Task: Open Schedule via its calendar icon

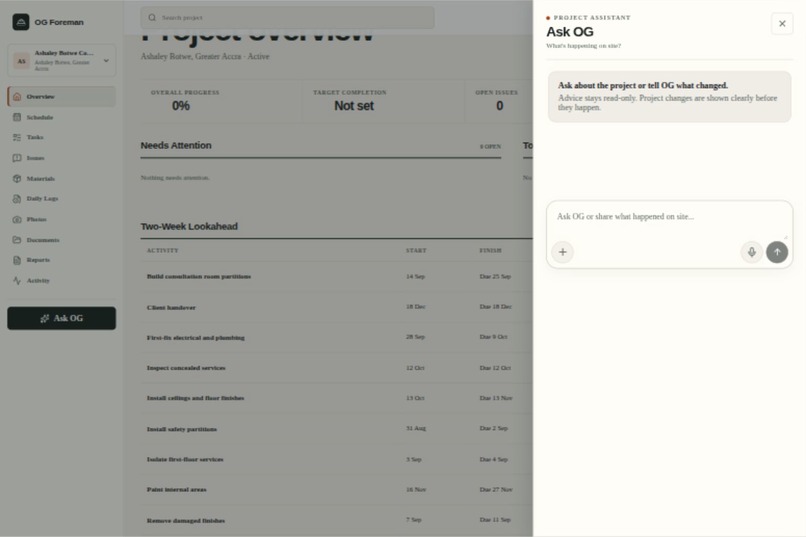Action: click(17, 117)
